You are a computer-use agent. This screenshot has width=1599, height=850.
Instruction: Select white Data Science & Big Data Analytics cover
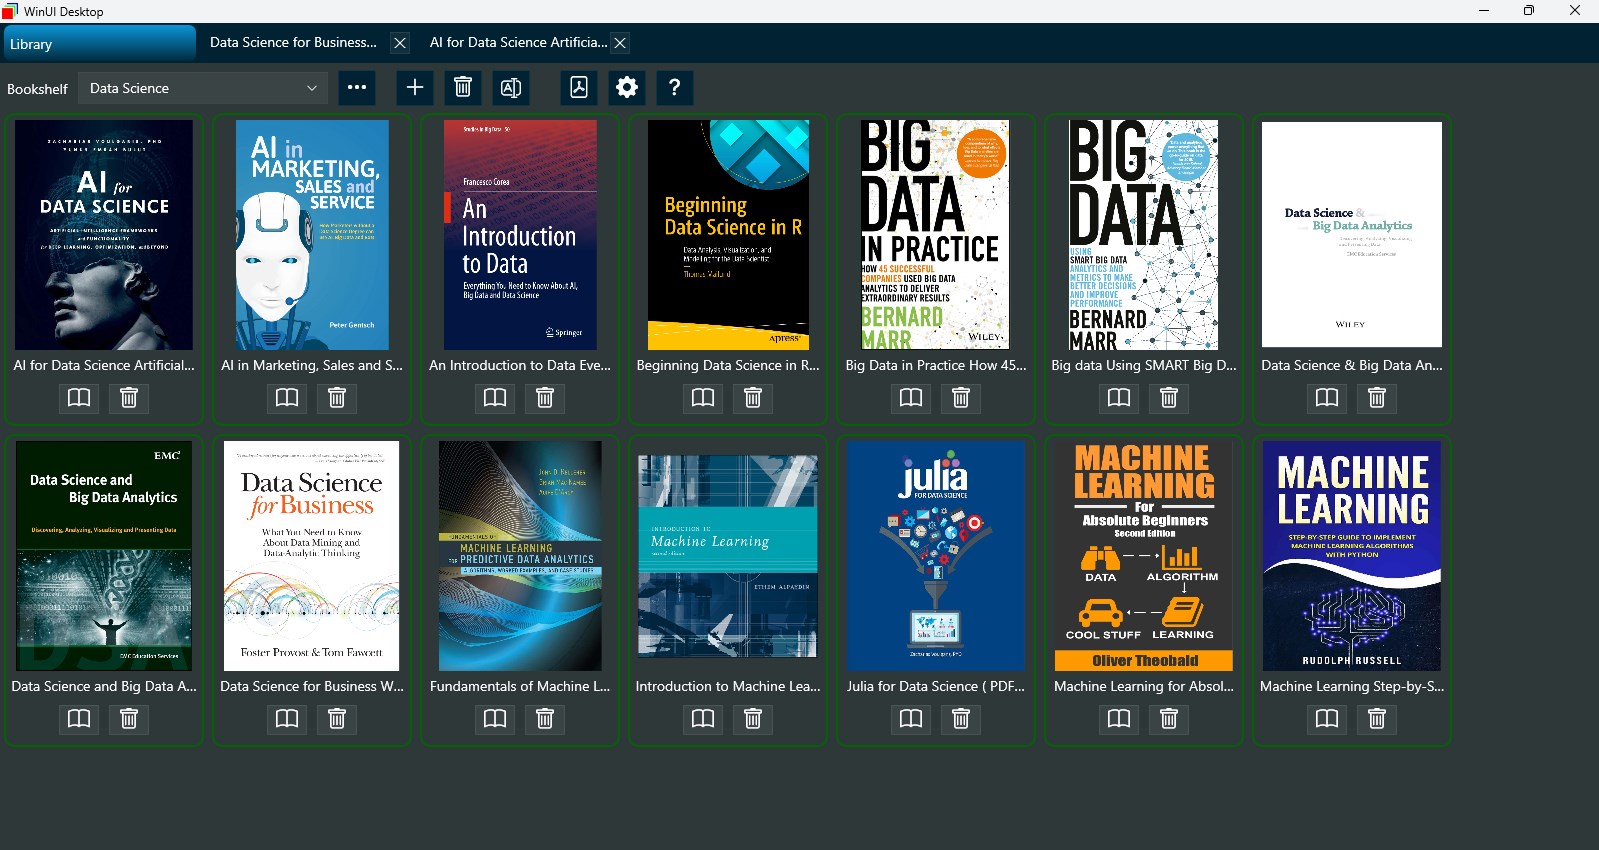pos(1352,235)
